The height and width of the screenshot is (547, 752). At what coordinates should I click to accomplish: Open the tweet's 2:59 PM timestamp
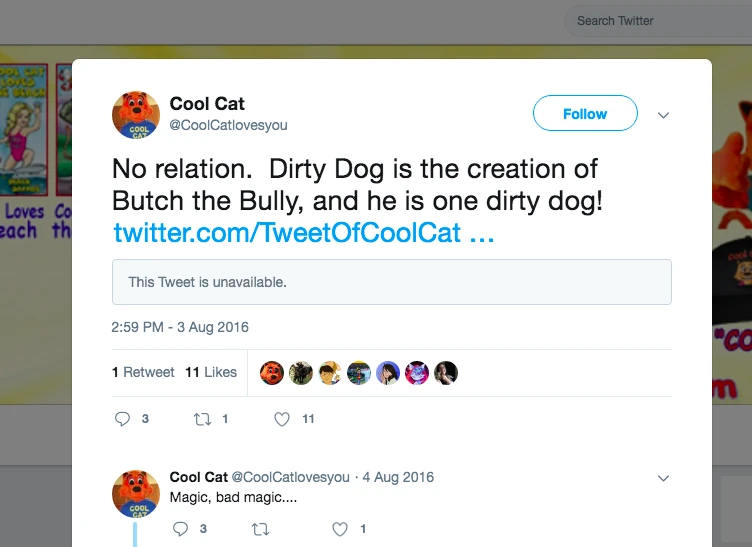pos(180,327)
